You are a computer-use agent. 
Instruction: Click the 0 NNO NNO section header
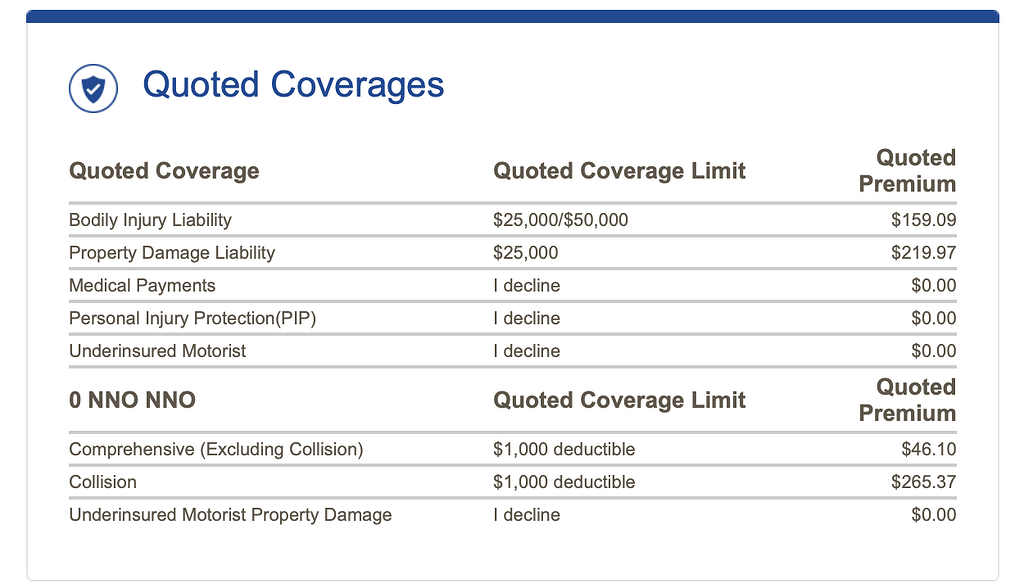point(132,401)
